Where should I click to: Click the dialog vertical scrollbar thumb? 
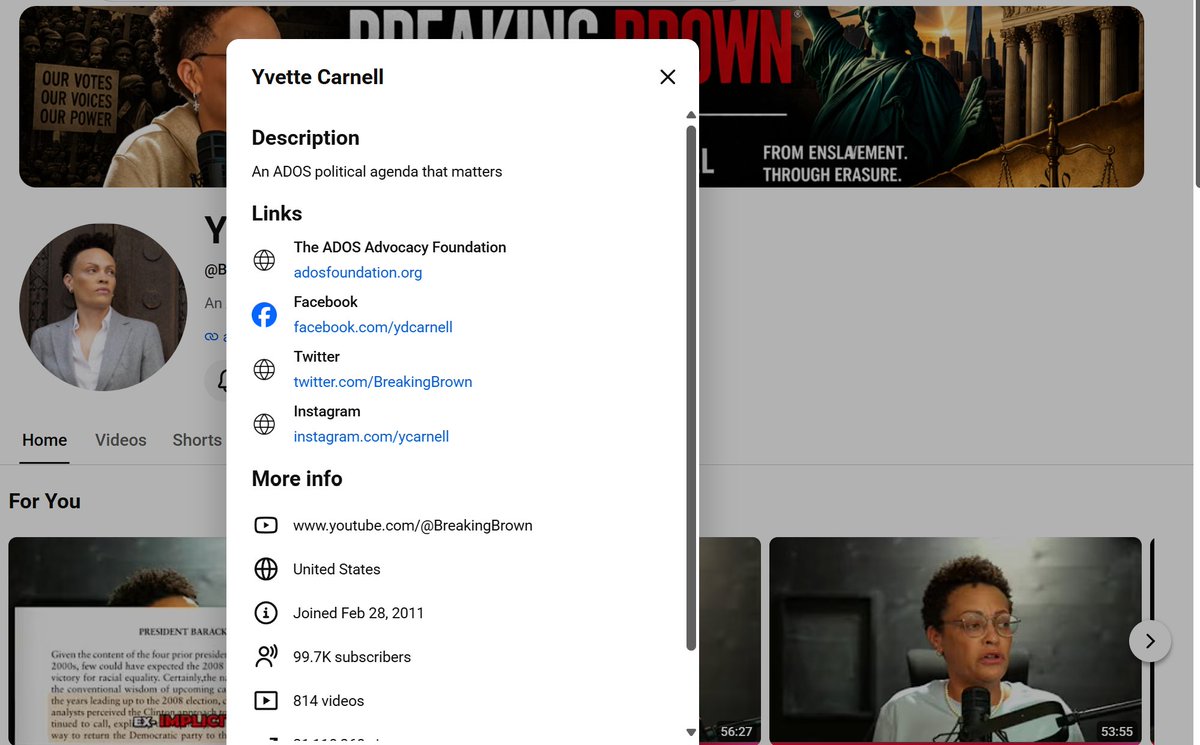pos(691,388)
